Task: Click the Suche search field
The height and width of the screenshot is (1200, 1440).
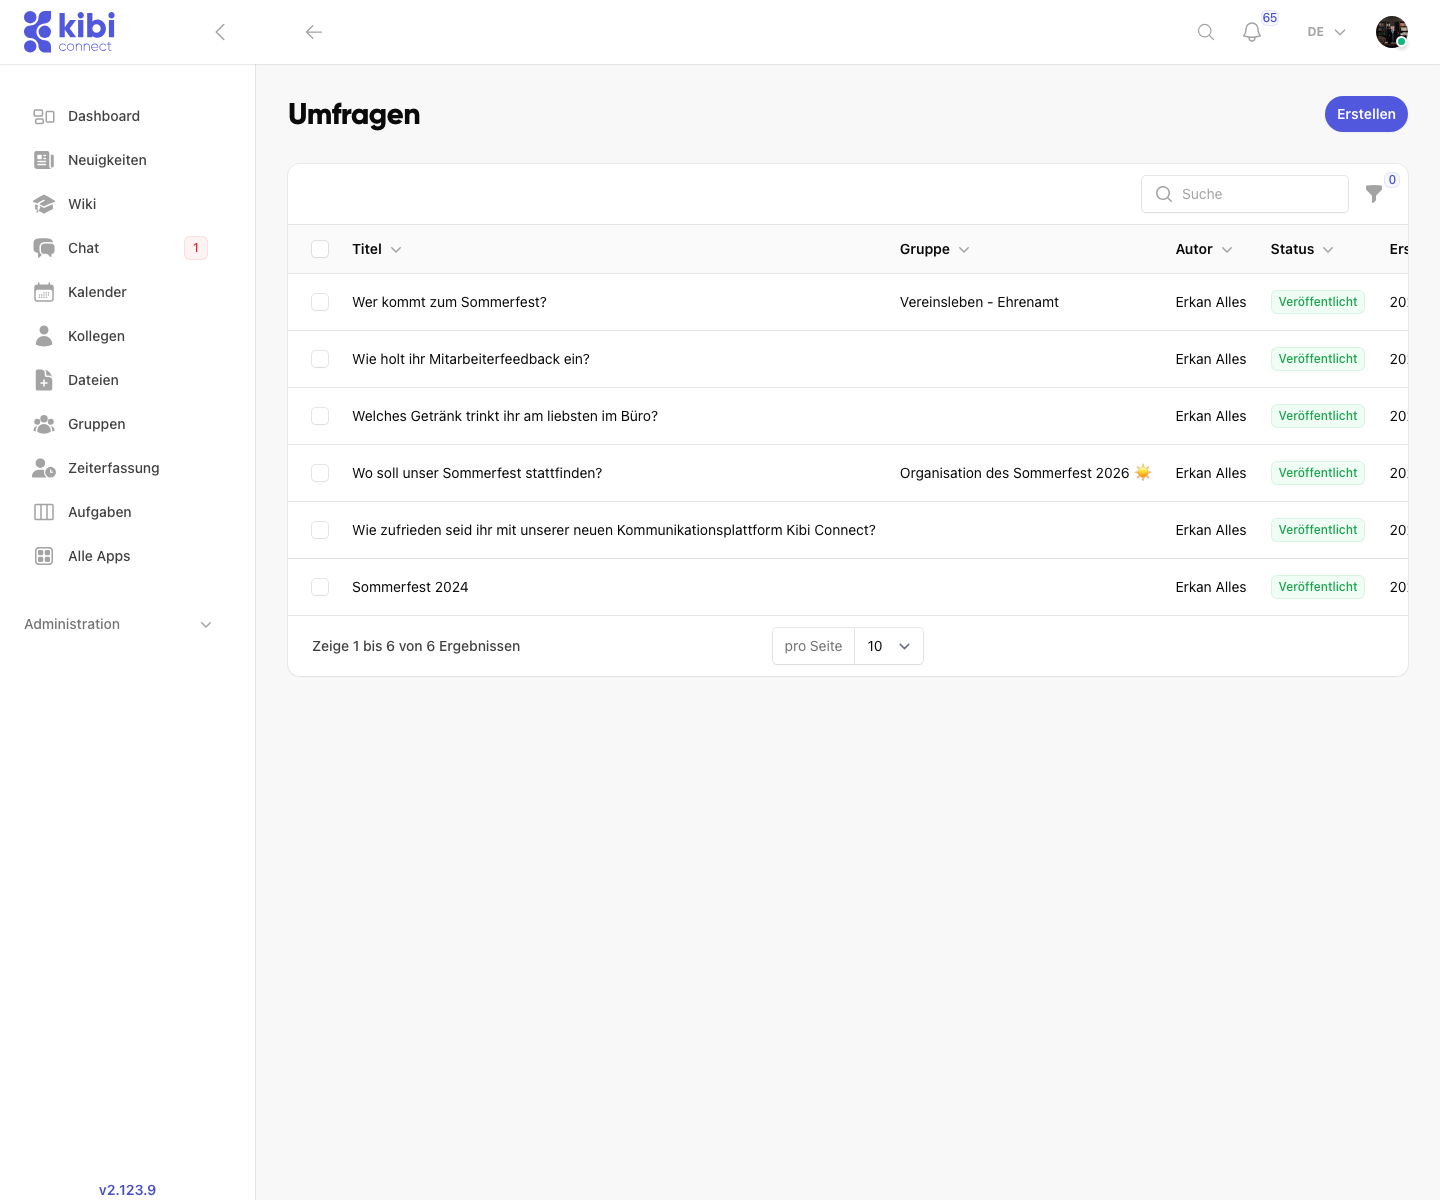Action: [x=1245, y=194]
